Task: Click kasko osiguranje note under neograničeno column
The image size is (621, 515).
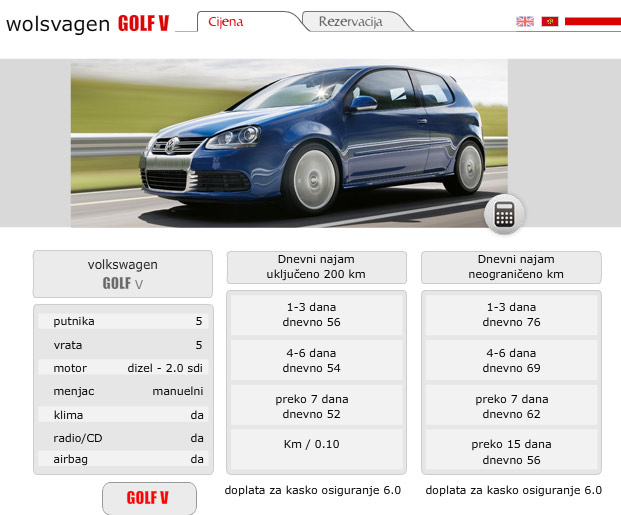Action: (x=514, y=490)
